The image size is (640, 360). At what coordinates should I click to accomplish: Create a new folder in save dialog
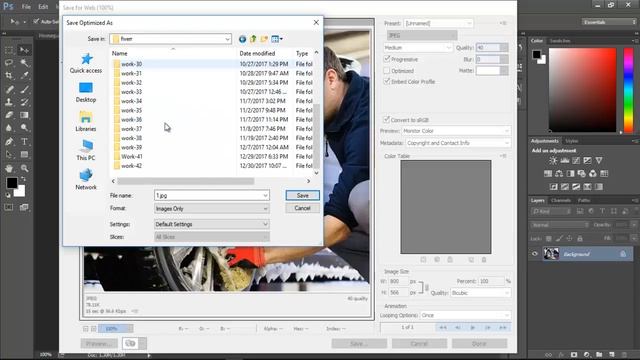pos(264,39)
